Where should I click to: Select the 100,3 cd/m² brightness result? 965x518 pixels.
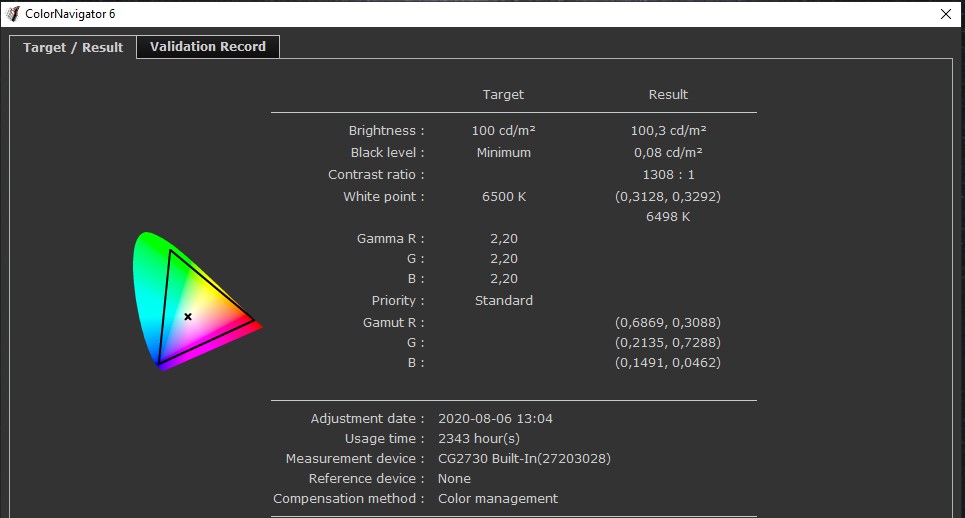(x=668, y=131)
